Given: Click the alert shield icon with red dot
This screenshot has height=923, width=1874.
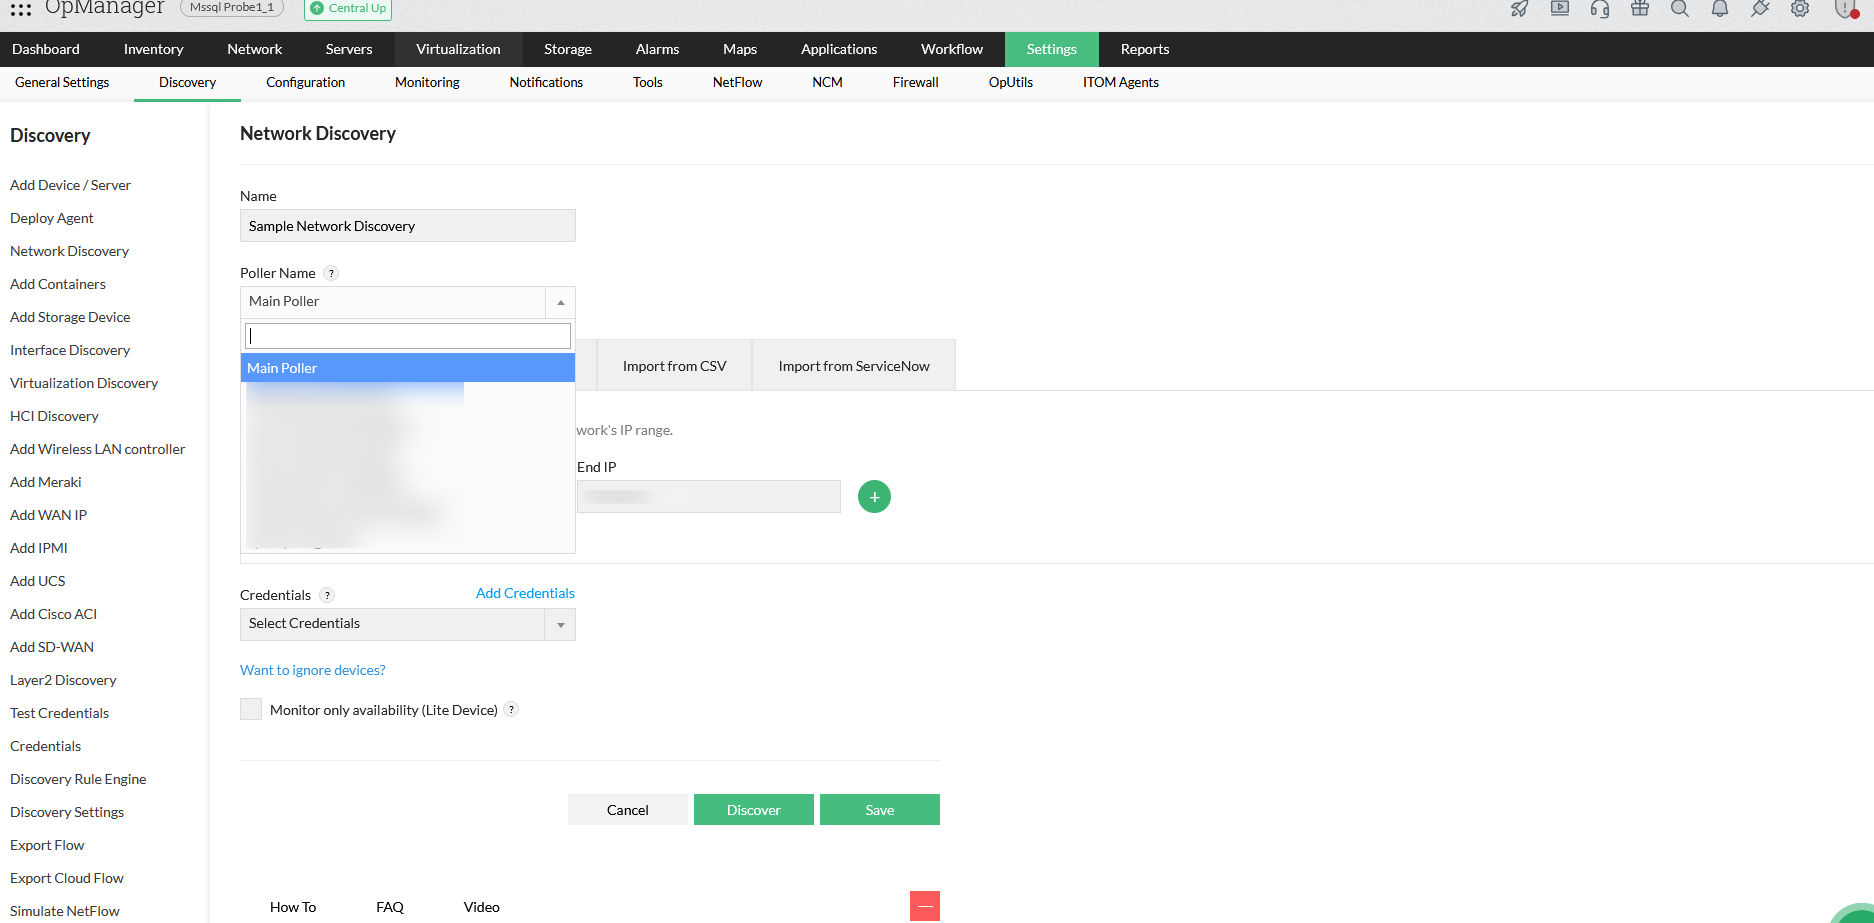Looking at the screenshot, I should coord(1846,9).
